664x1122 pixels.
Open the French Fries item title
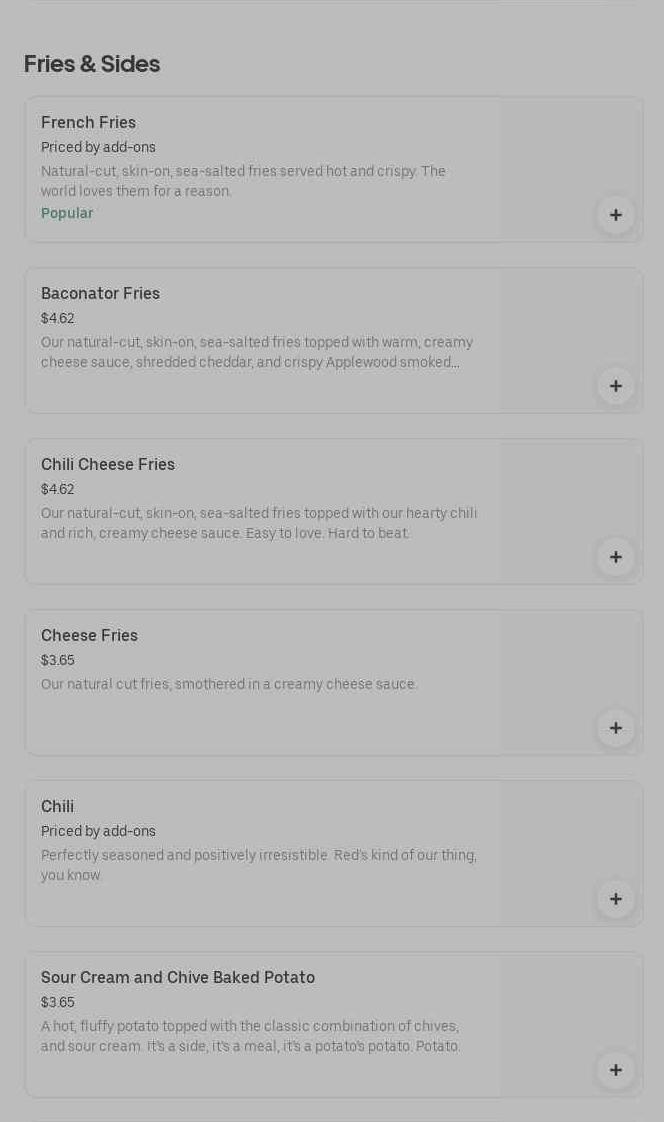coord(88,123)
